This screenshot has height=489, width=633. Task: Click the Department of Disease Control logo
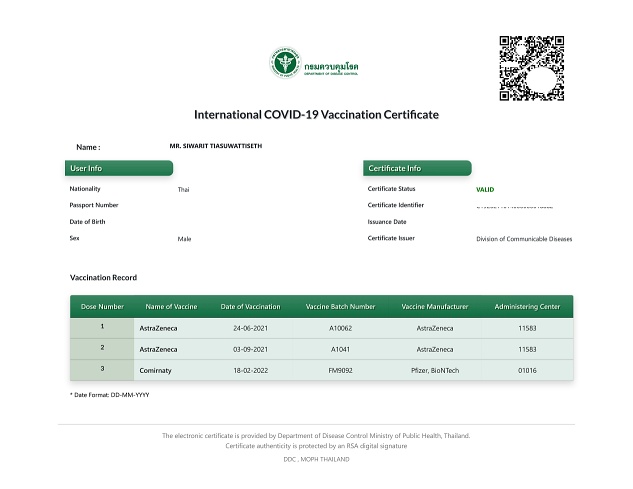point(315,65)
